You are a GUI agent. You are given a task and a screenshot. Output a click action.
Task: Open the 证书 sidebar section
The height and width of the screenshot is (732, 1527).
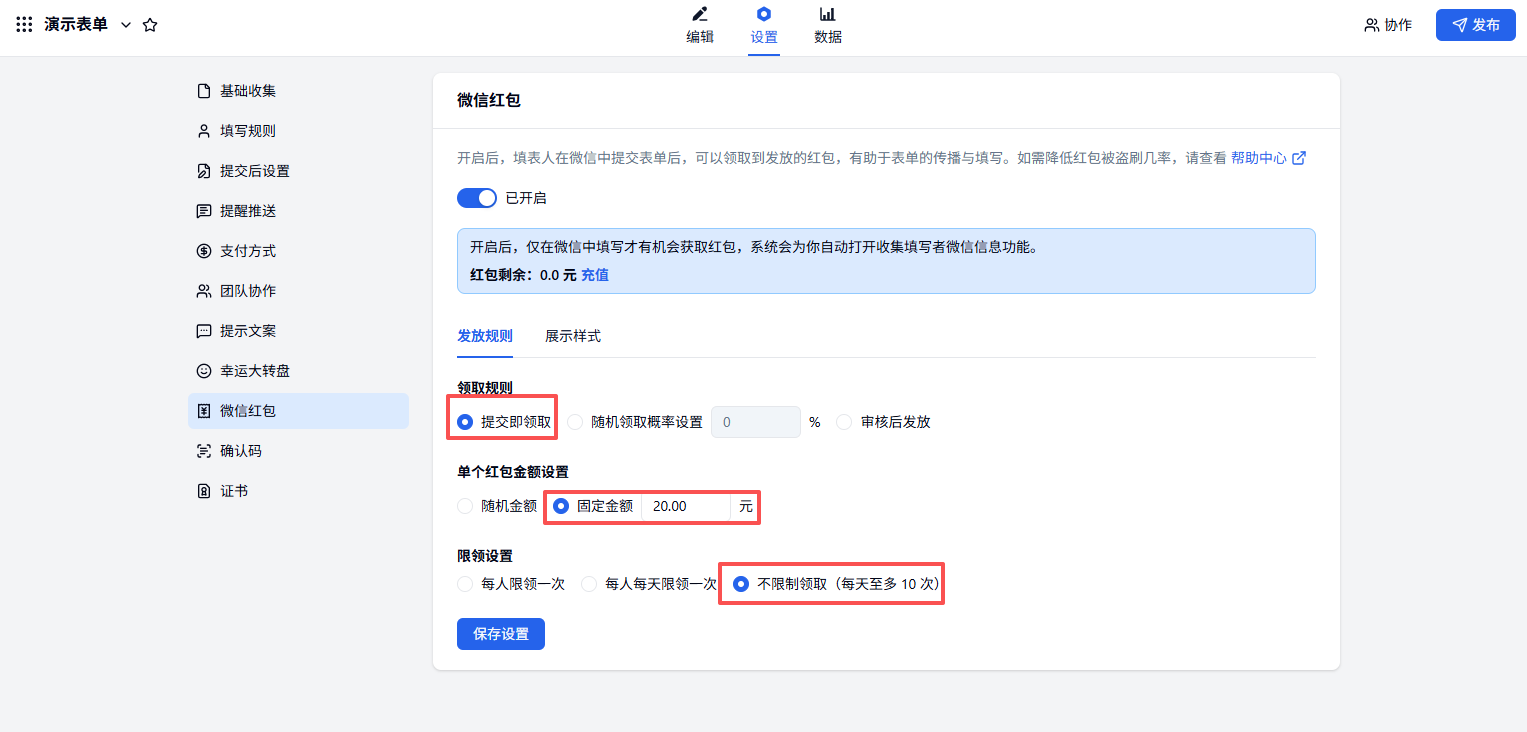234,491
